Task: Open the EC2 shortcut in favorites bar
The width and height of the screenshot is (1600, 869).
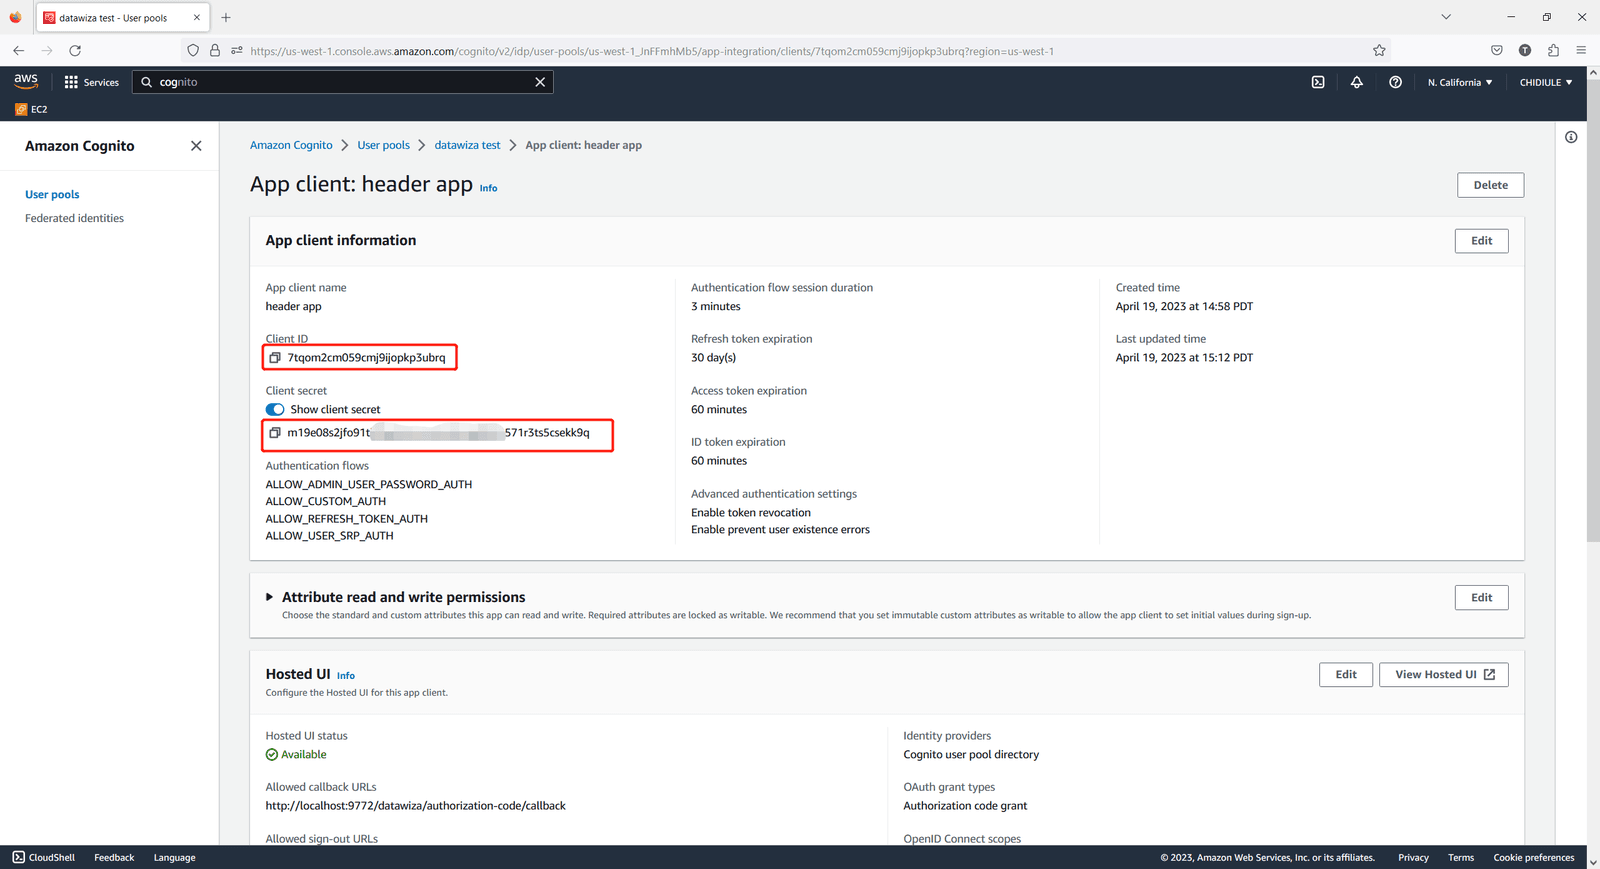Action: tap(31, 109)
